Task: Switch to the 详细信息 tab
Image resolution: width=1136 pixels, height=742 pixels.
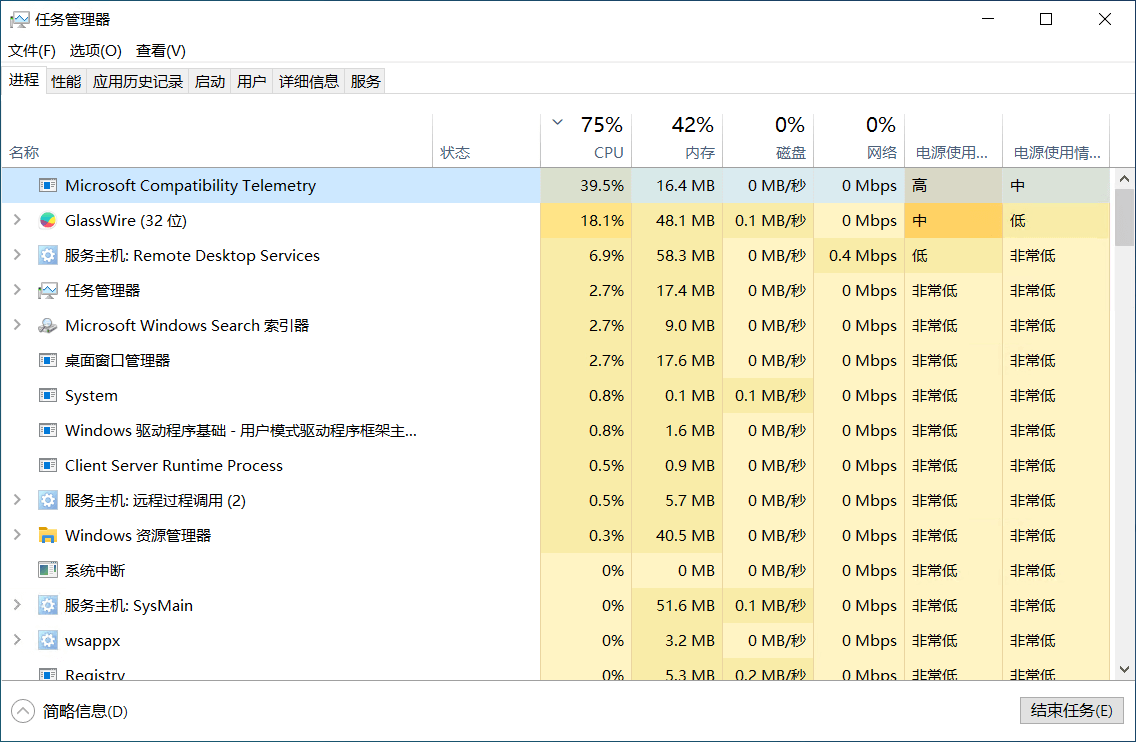Action: (309, 81)
